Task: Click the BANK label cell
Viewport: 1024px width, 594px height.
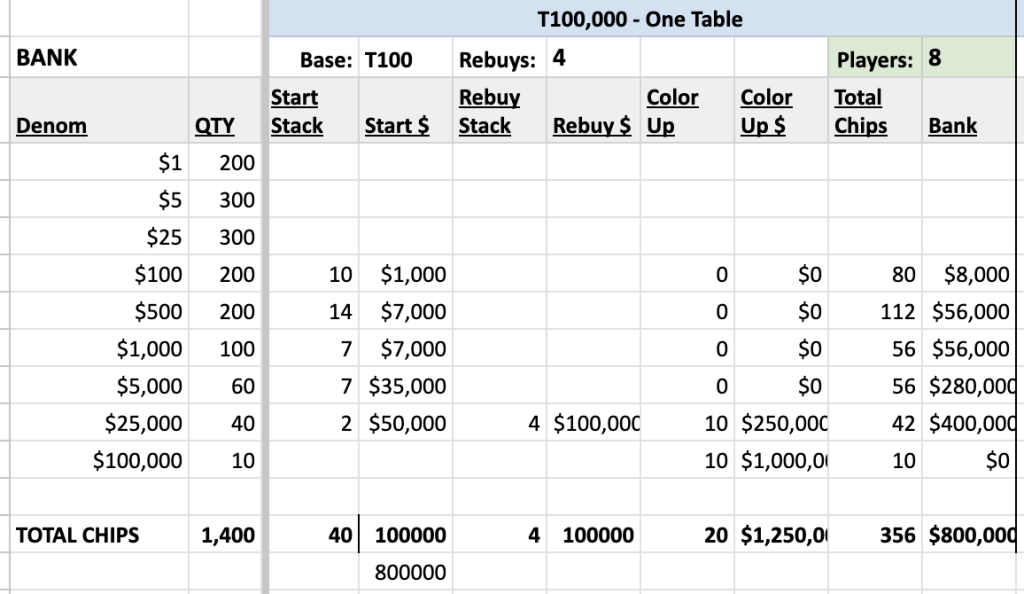Action: coord(99,57)
